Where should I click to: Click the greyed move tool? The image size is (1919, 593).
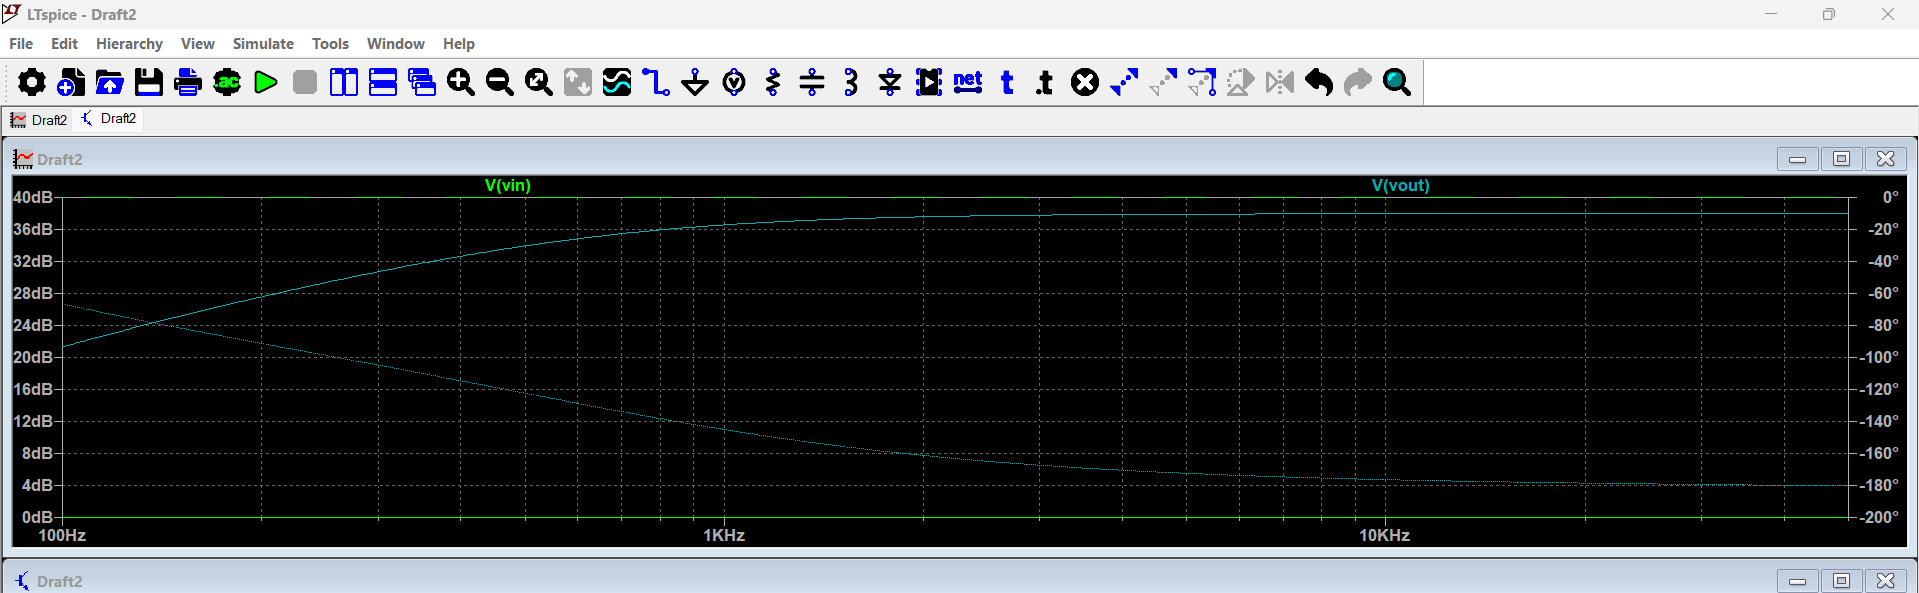1163,82
